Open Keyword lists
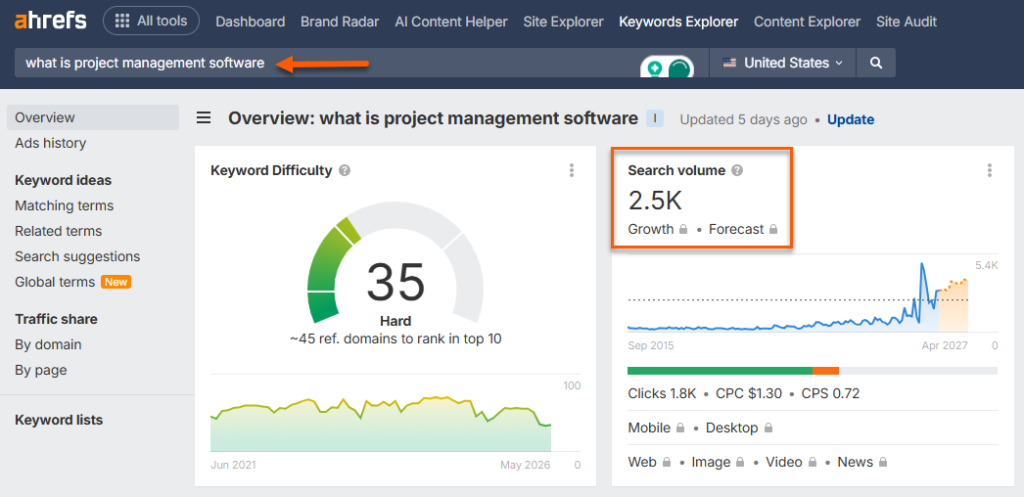1024x497 pixels. [x=59, y=420]
